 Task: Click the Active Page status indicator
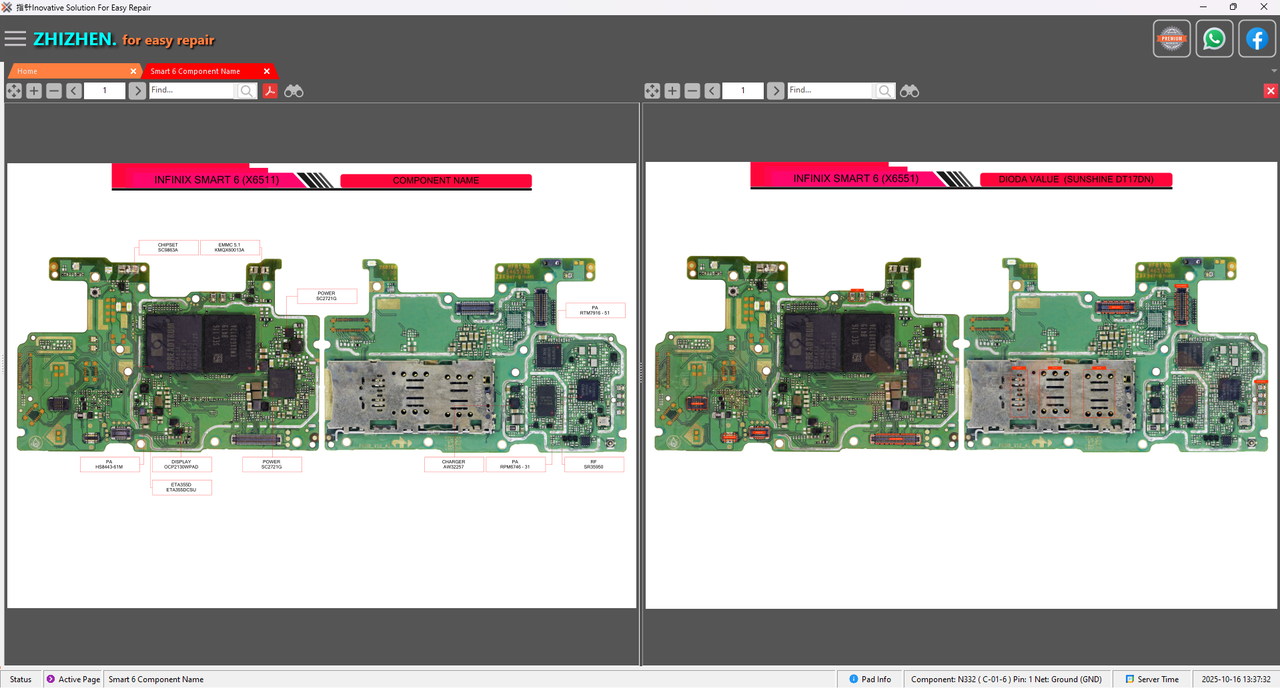pos(72,679)
